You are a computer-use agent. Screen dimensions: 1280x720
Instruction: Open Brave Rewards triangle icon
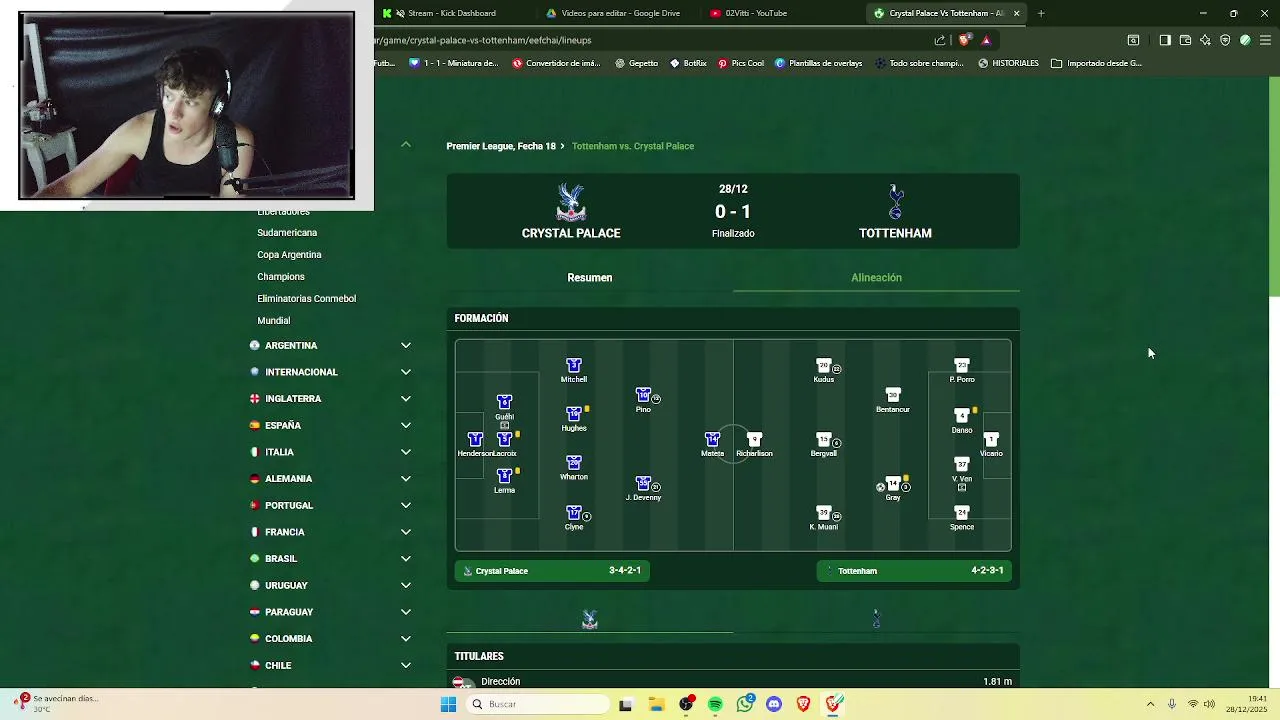click(x=986, y=40)
